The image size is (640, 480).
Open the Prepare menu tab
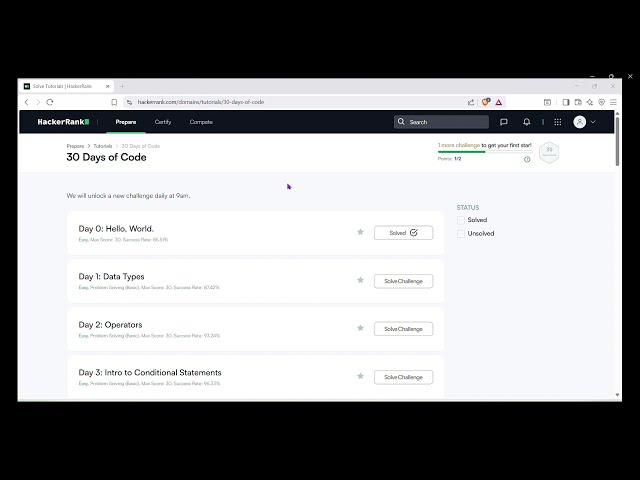[x=126, y=122]
